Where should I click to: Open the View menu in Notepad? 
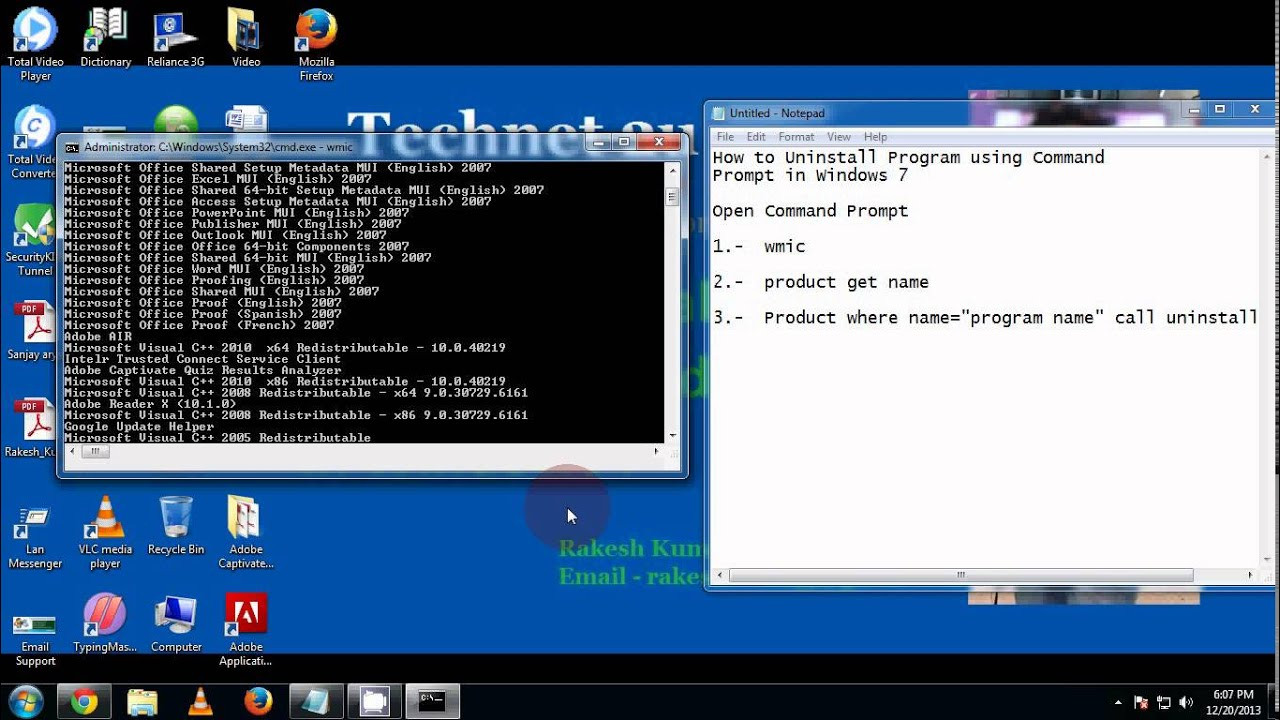click(839, 137)
